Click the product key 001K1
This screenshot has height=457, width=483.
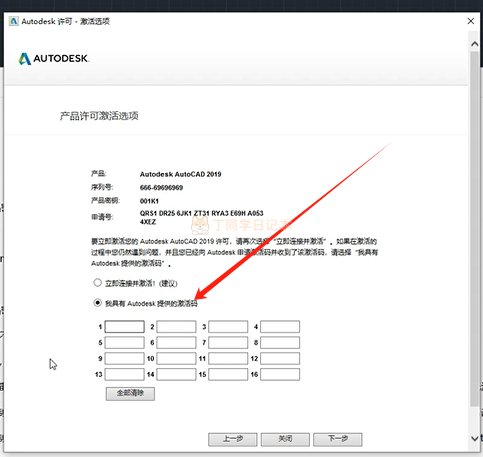149,201
